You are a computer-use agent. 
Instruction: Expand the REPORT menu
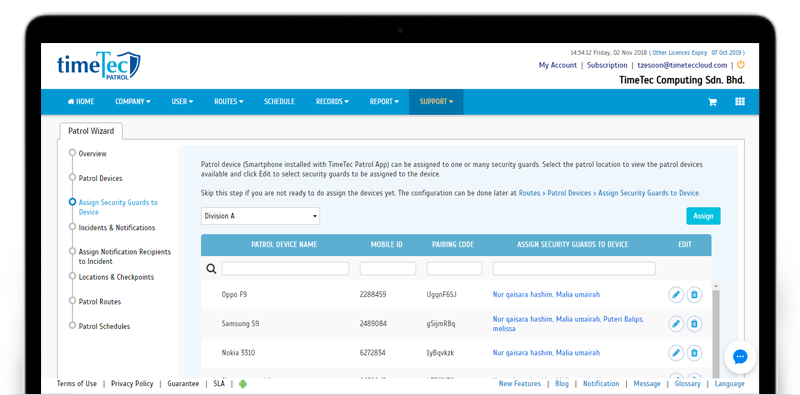point(384,102)
